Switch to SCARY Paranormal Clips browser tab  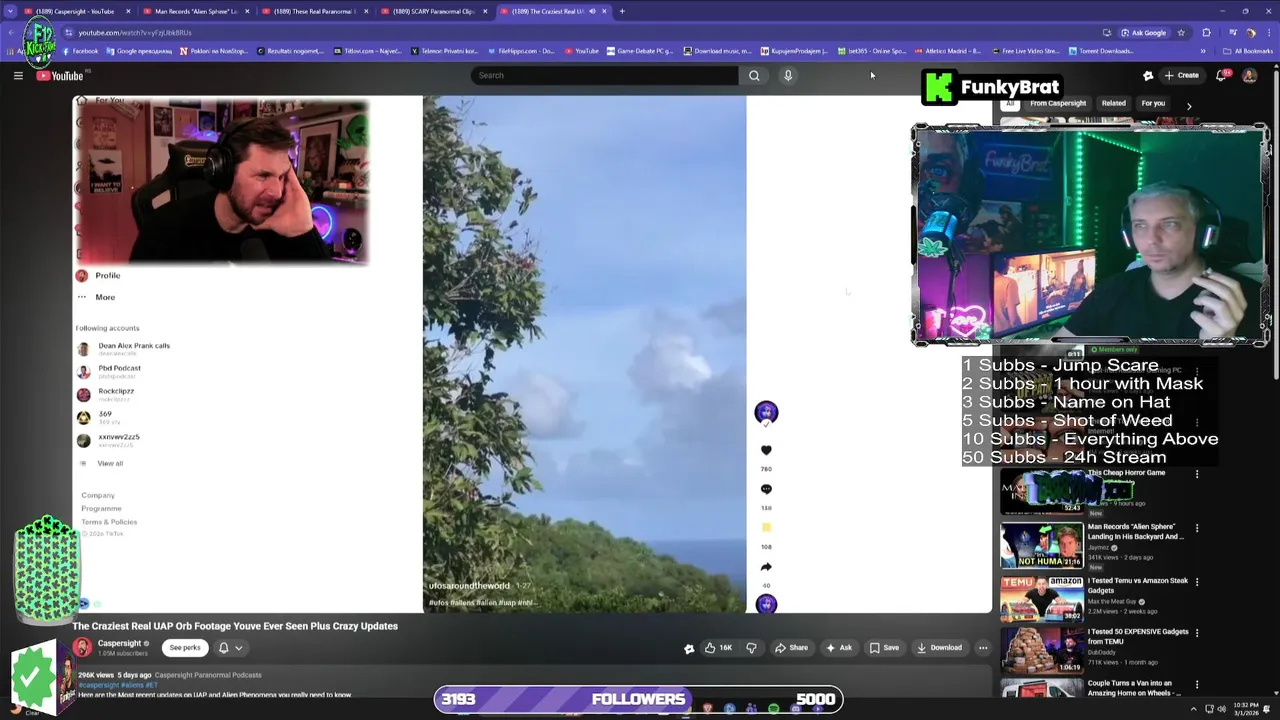tap(432, 11)
